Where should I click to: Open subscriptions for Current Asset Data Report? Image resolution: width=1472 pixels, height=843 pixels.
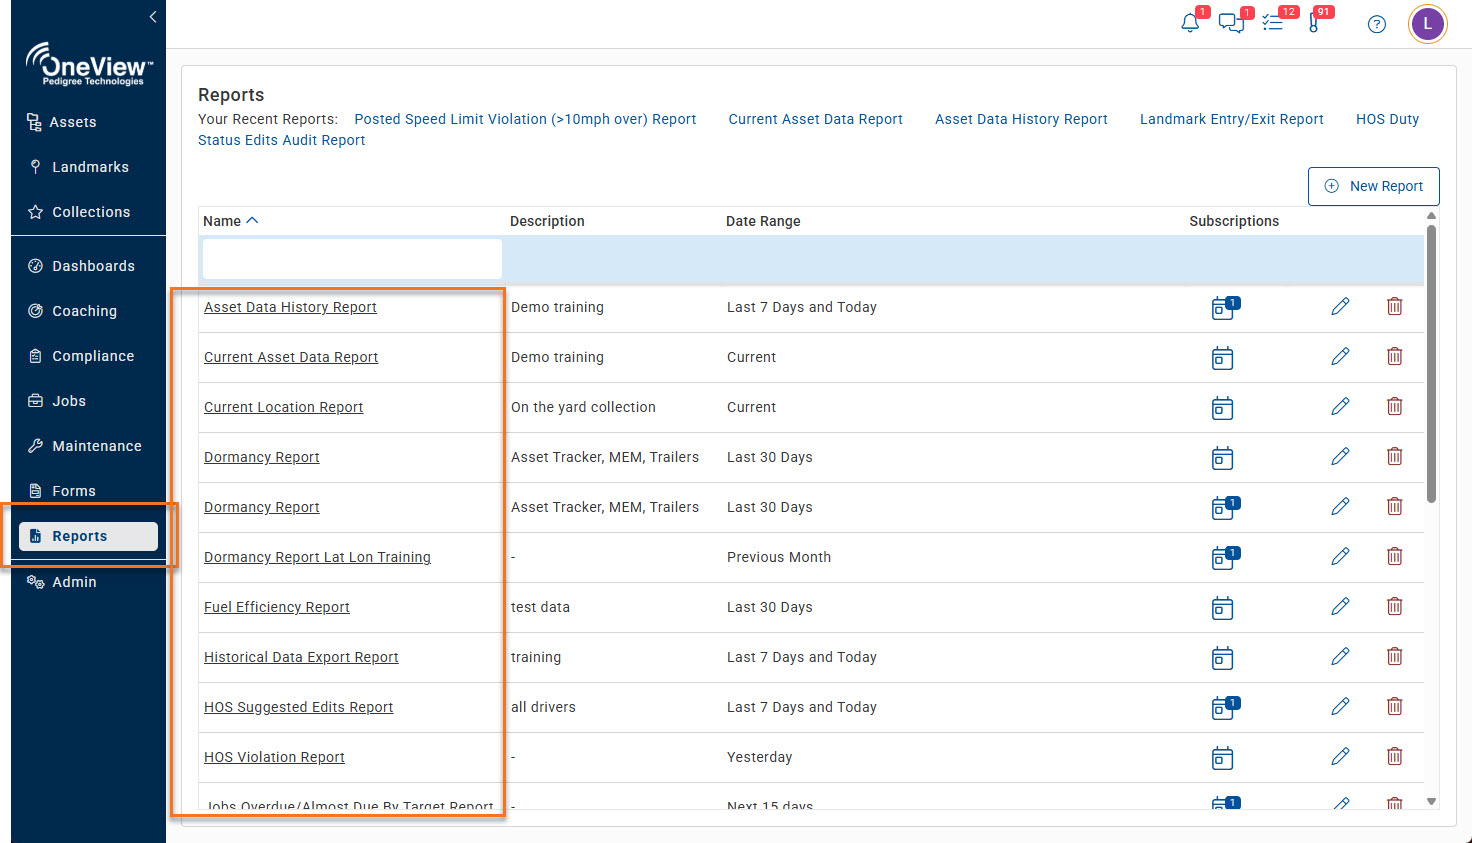pos(1222,358)
